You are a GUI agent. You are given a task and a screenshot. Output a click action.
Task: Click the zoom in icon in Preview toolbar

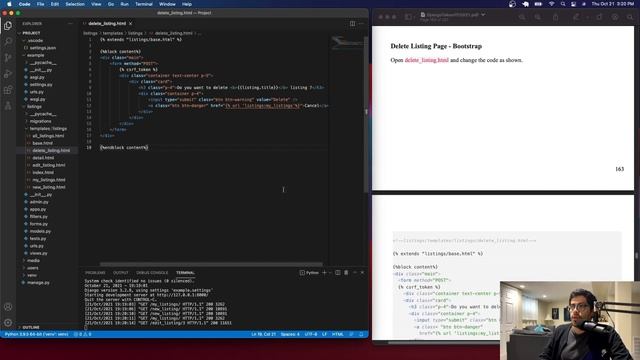click(538, 17)
